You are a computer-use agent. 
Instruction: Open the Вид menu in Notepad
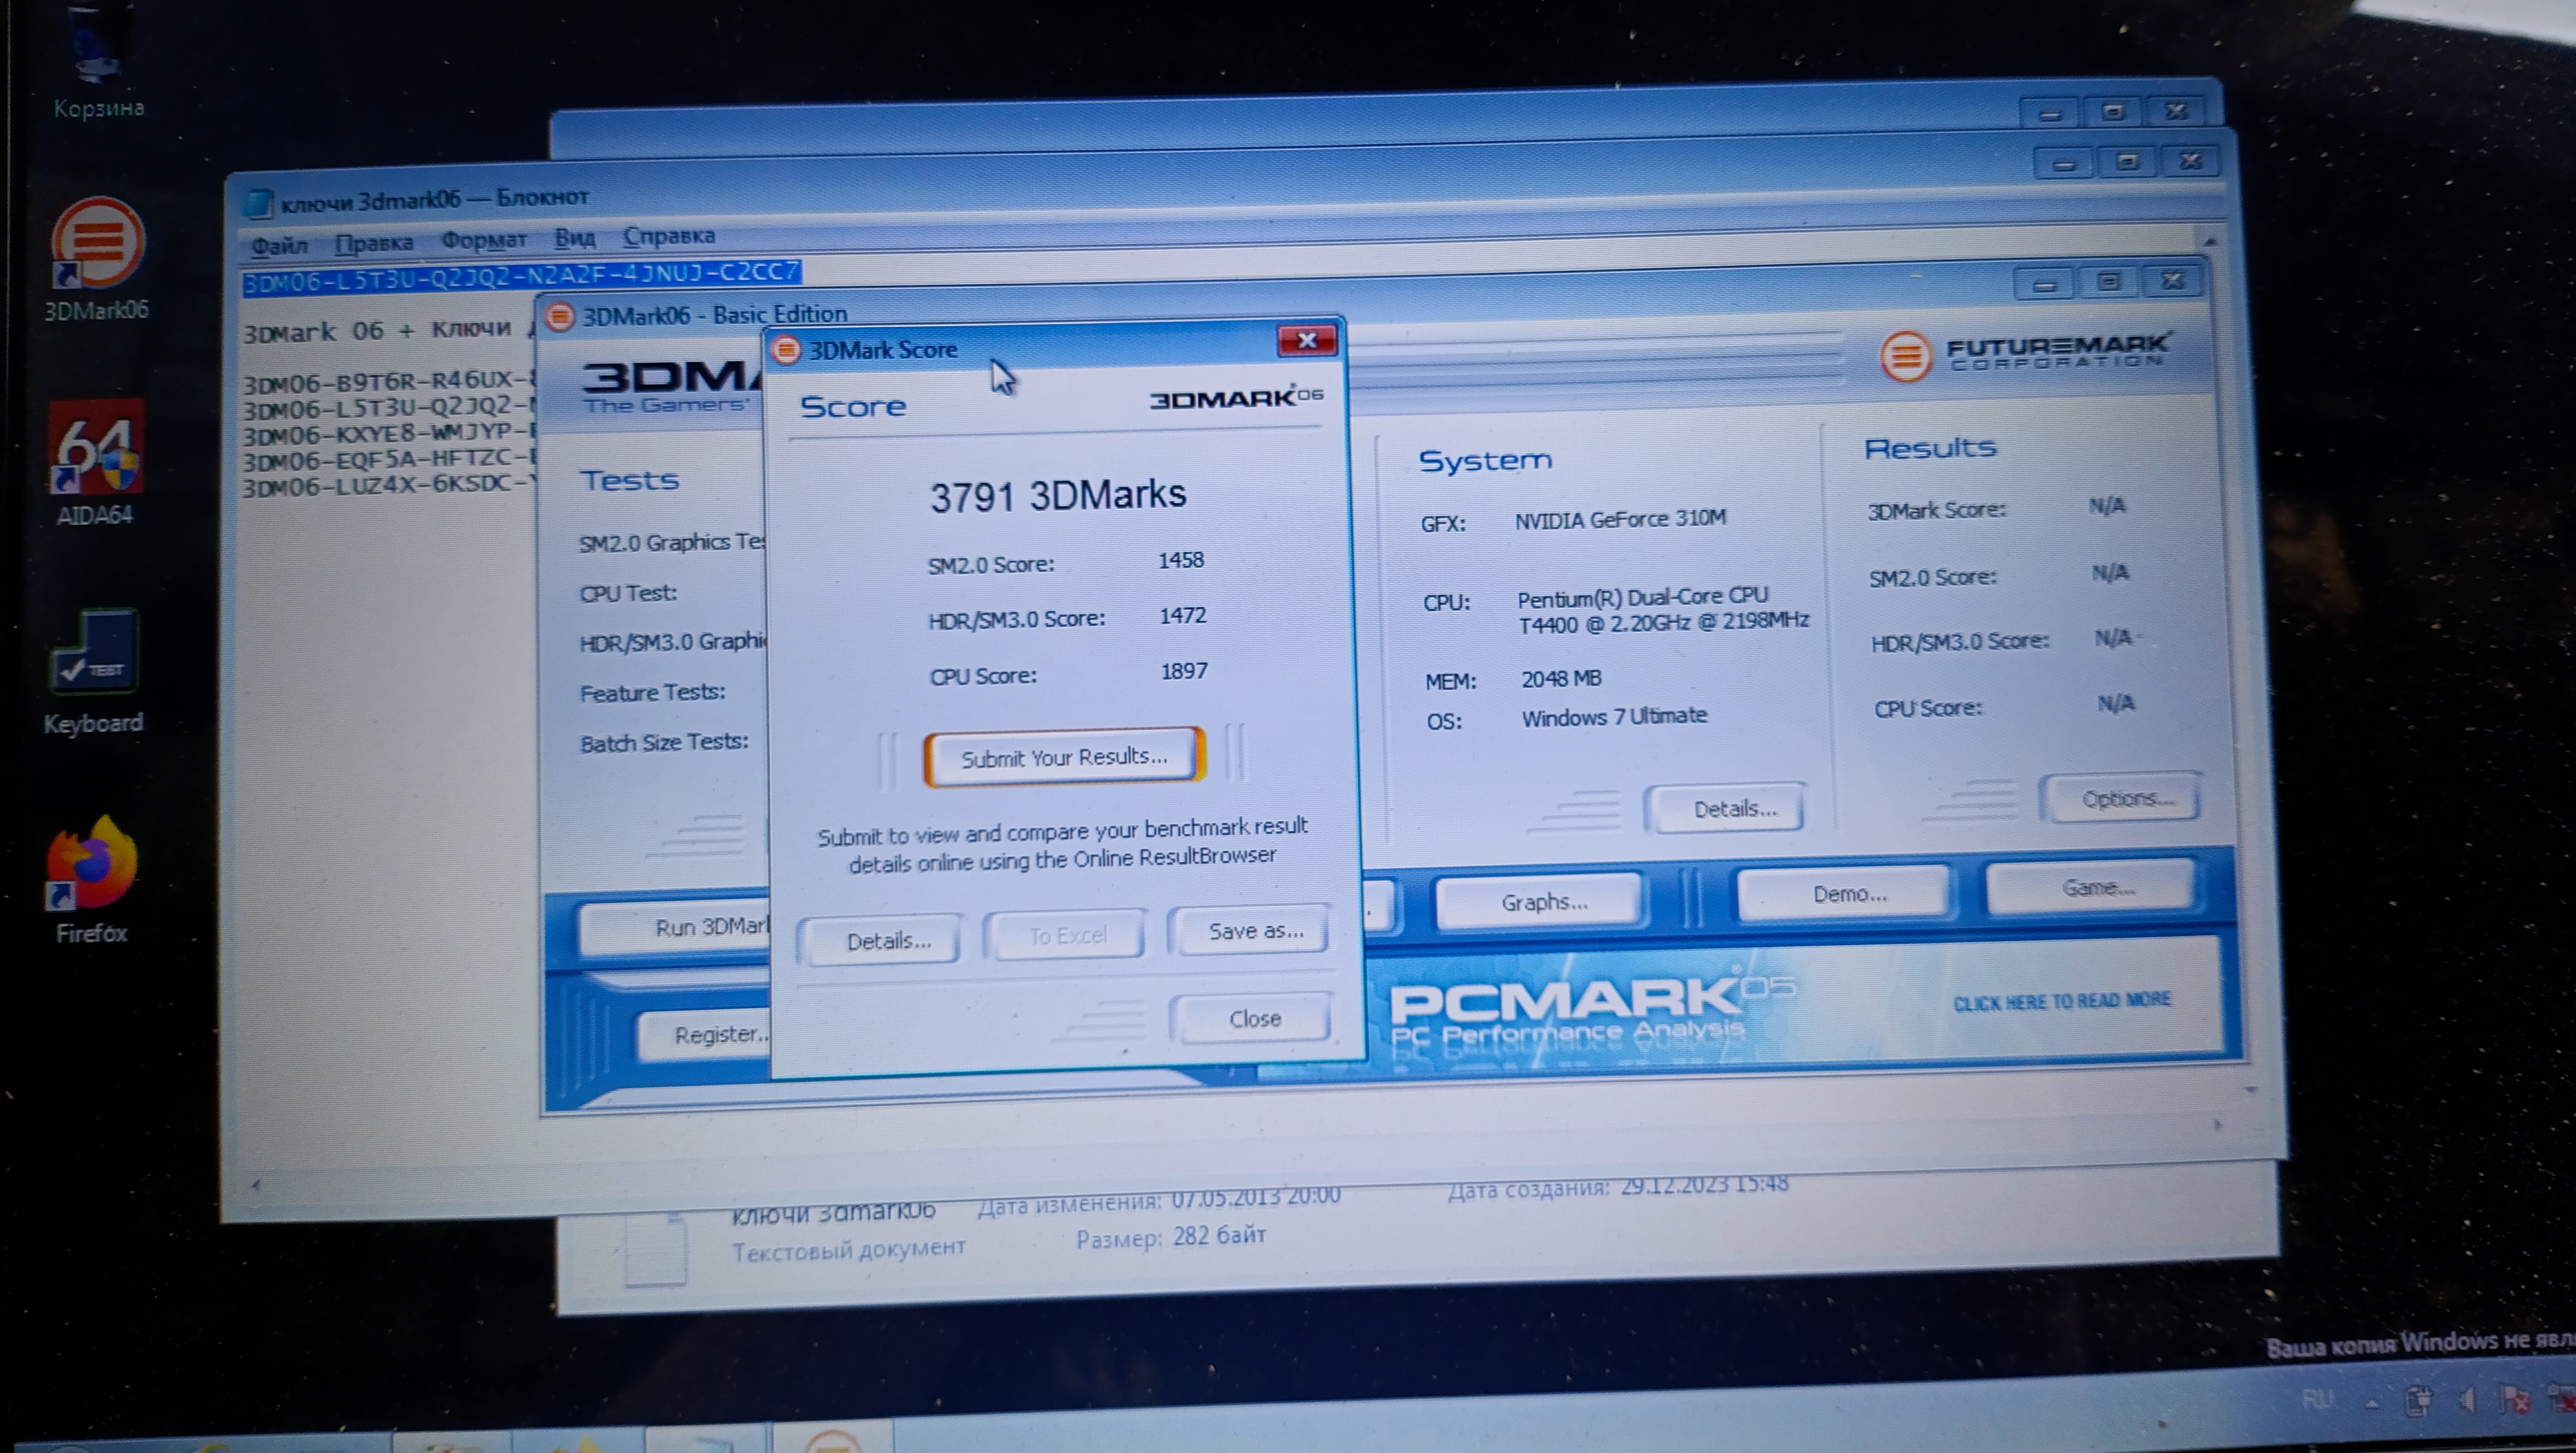[575, 238]
